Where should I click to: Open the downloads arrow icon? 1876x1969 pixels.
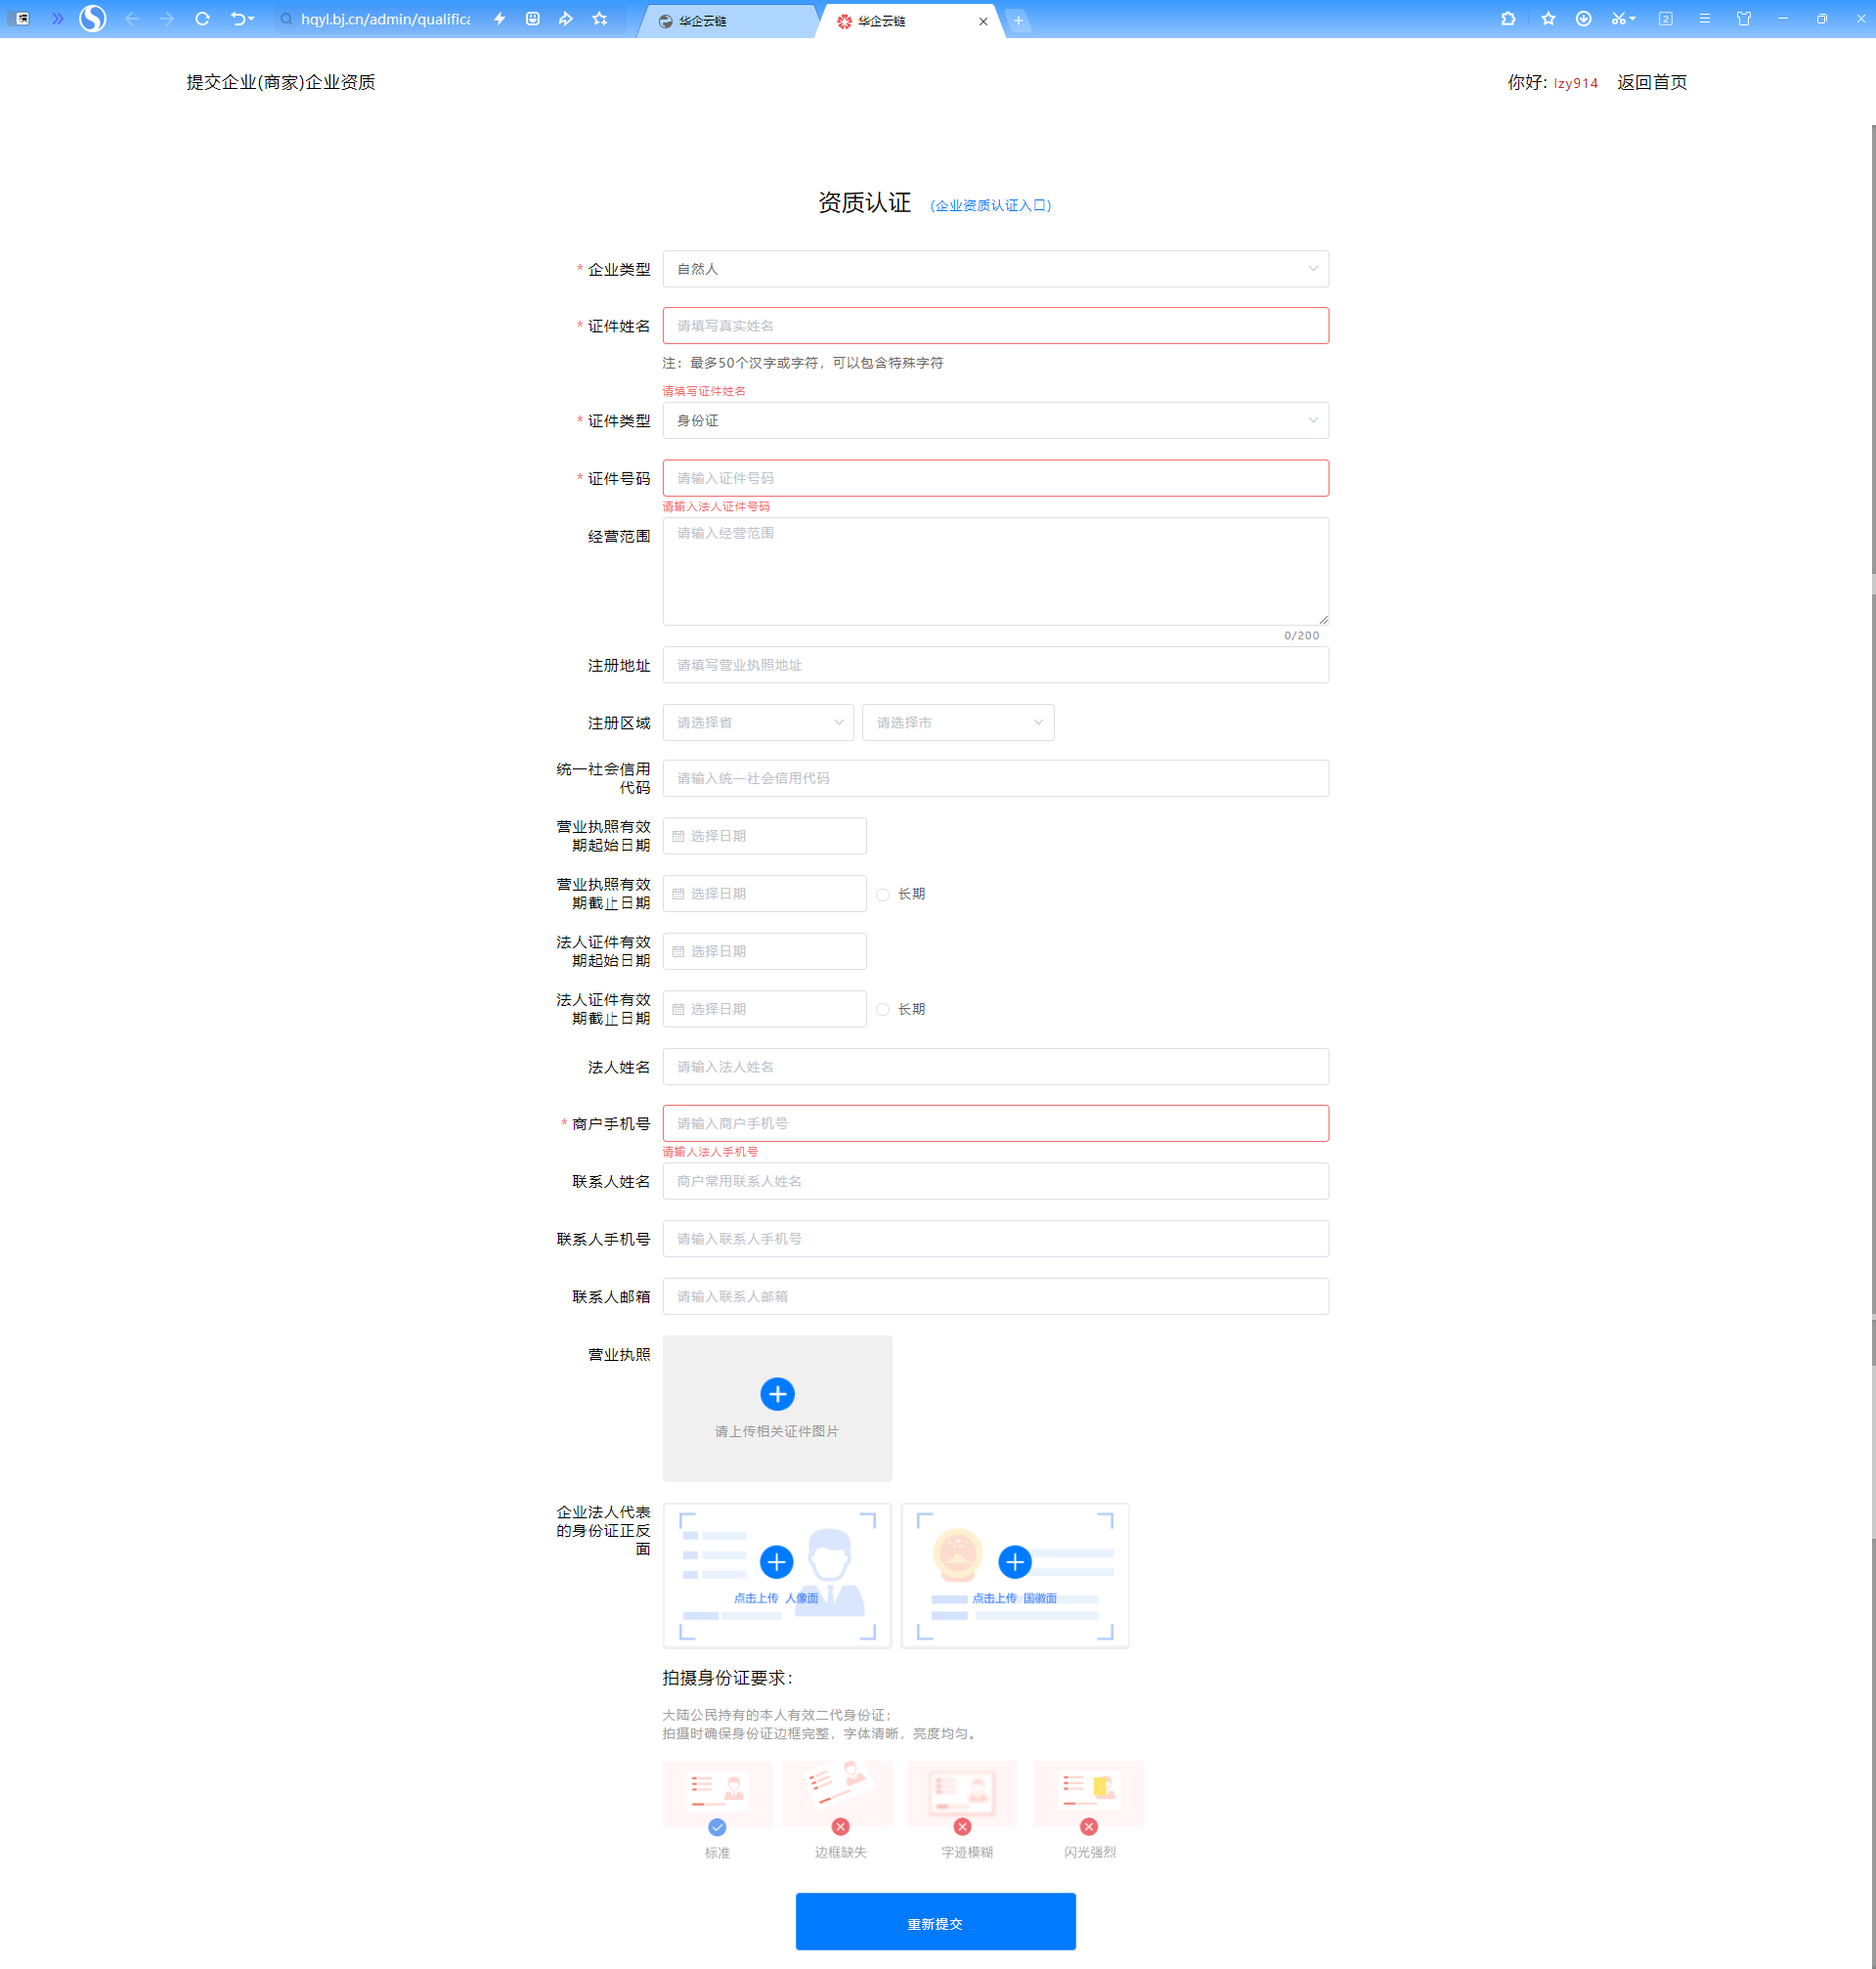click(1583, 19)
